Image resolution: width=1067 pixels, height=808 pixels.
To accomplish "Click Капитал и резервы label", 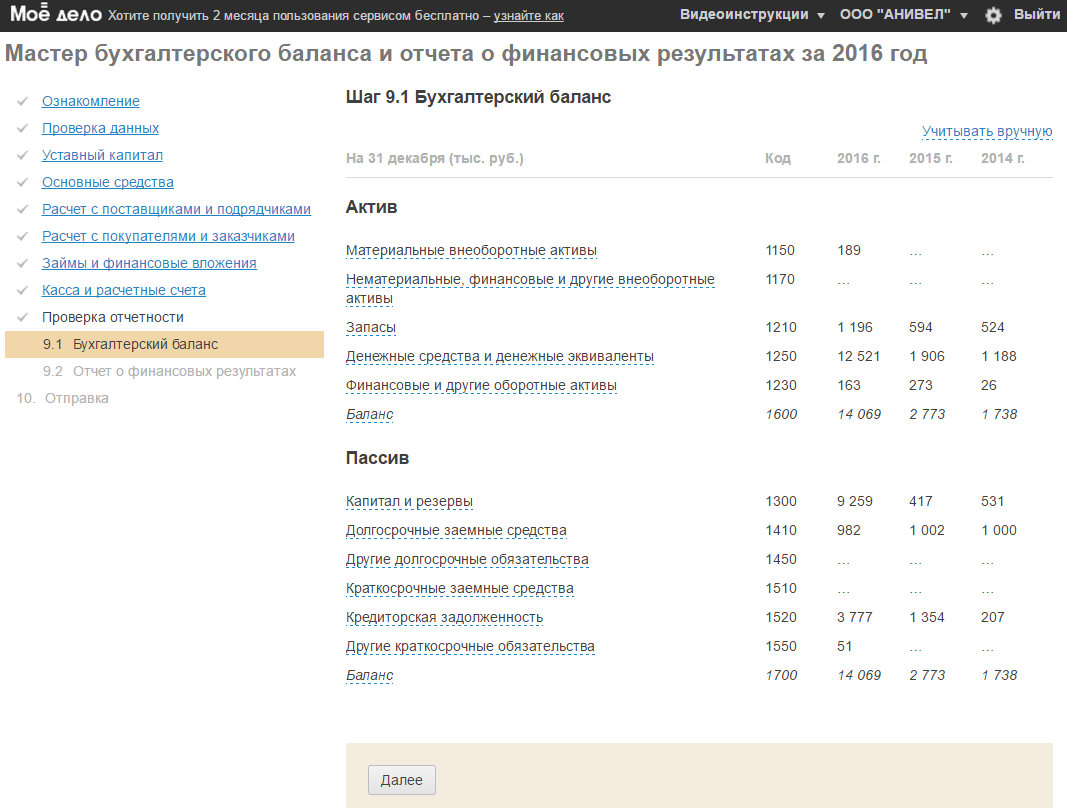I will point(409,501).
